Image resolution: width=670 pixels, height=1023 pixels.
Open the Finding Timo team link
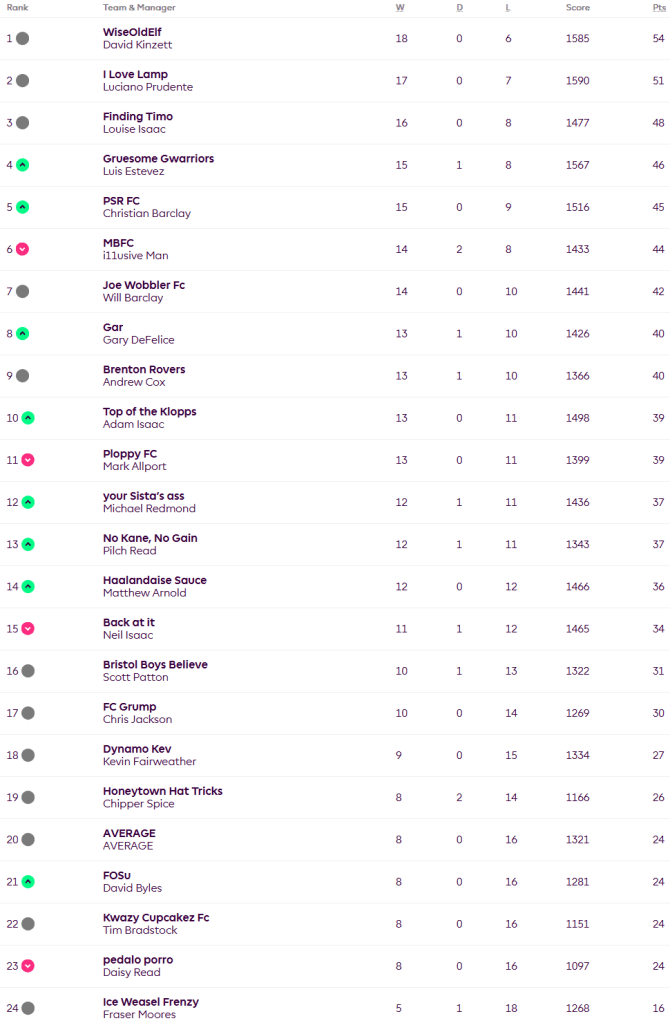tap(137, 117)
